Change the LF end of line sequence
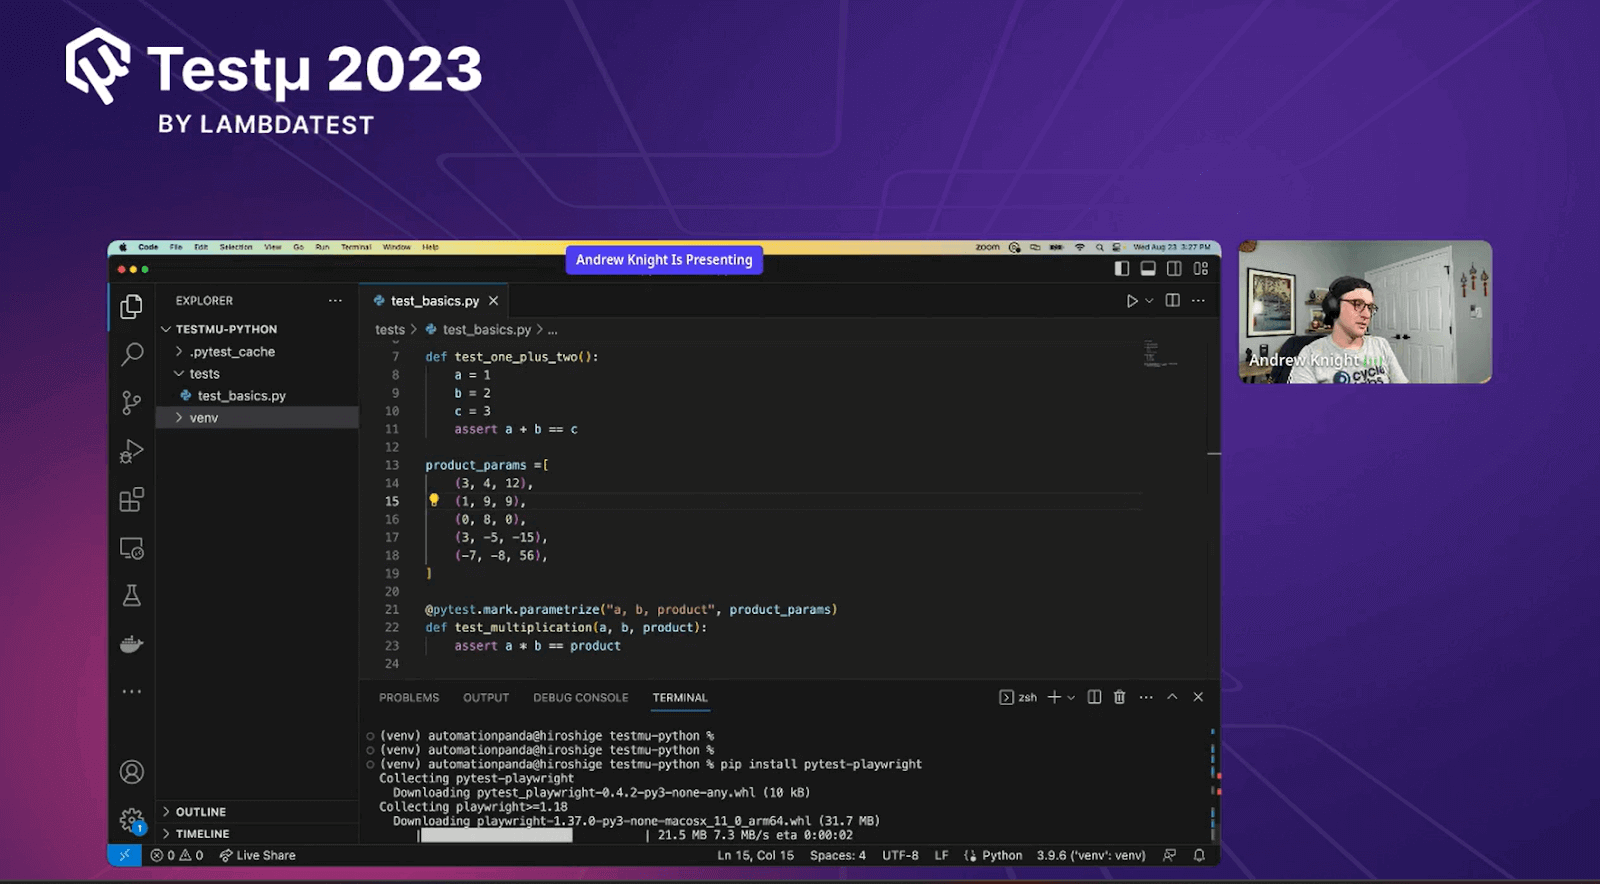Viewport: 1600px width, 884px height. click(x=941, y=855)
